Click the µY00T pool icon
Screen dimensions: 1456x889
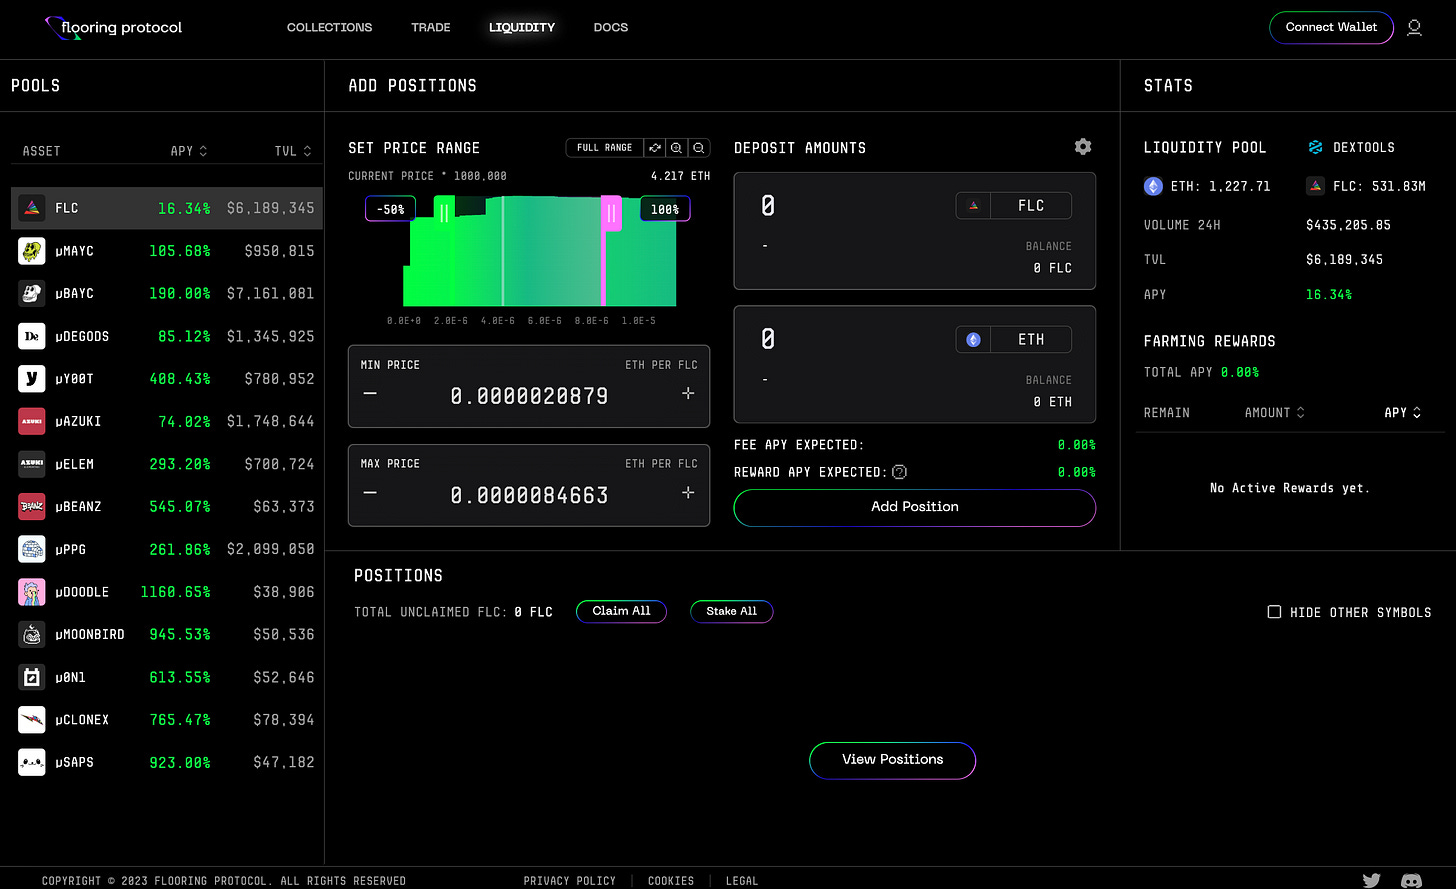click(x=32, y=379)
